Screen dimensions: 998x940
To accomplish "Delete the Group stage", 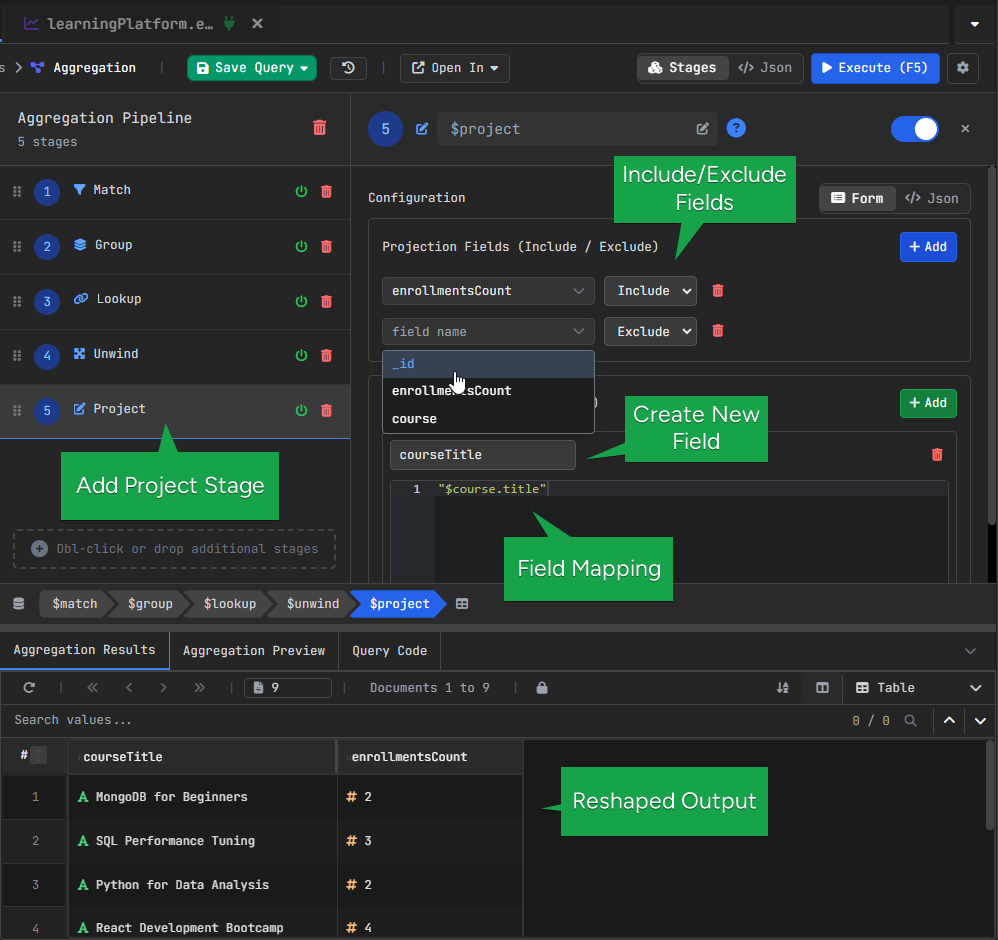I will coord(327,246).
